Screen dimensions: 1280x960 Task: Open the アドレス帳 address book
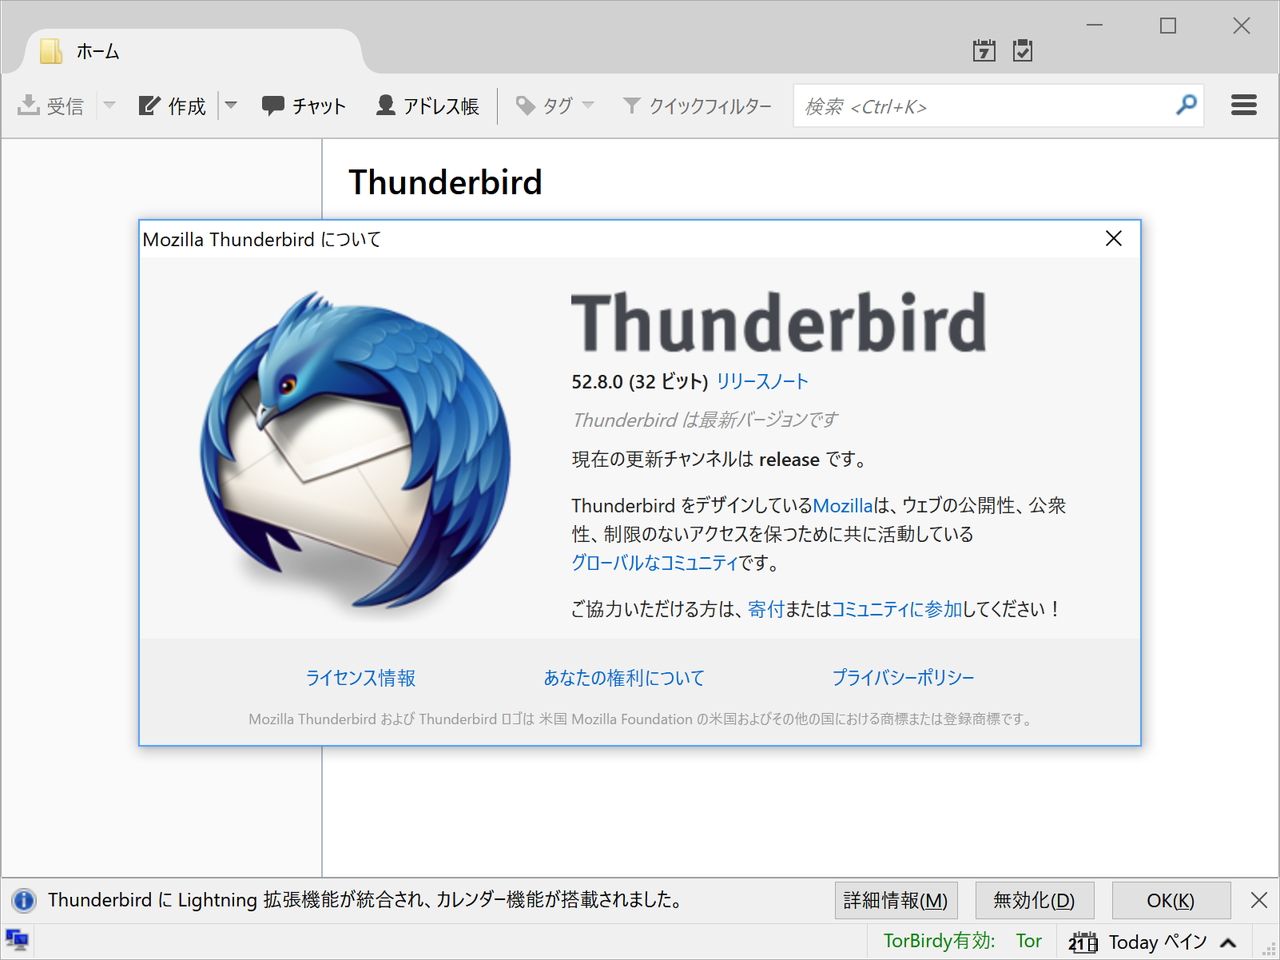pos(427,105)
